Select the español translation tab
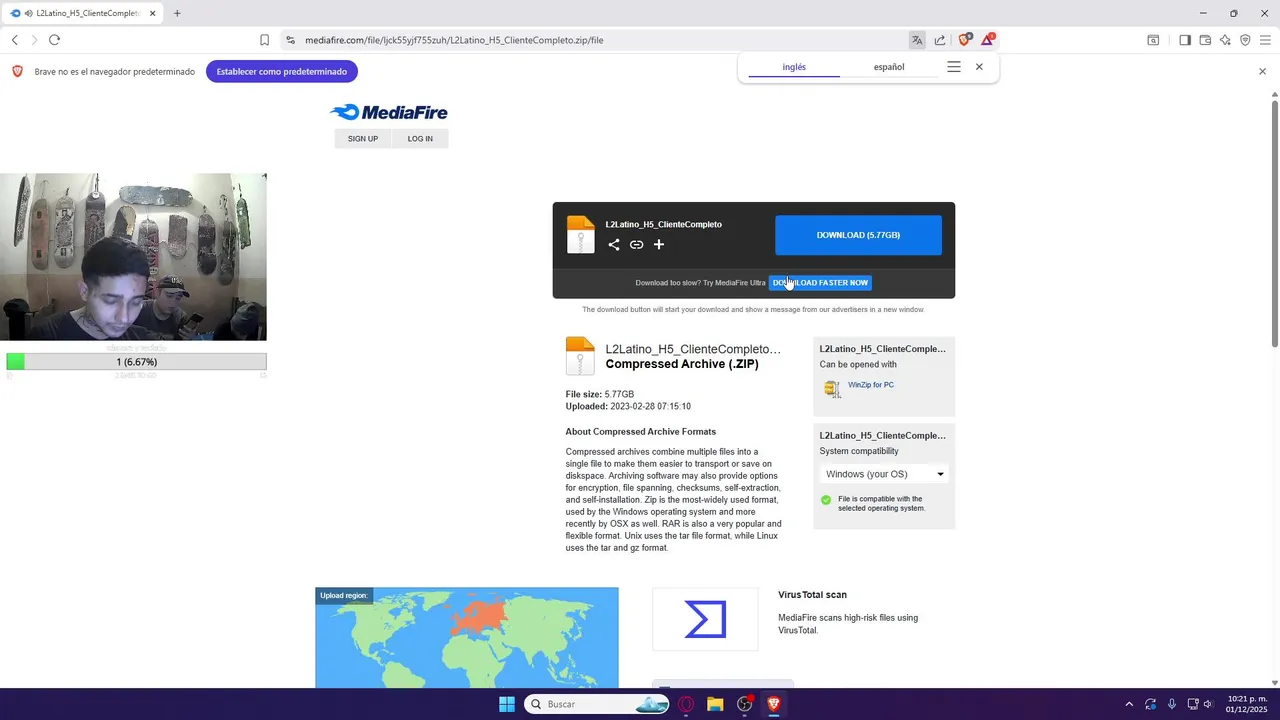Image resolution: width=1280 pixels, height=720 pixels. click(889, 67)
